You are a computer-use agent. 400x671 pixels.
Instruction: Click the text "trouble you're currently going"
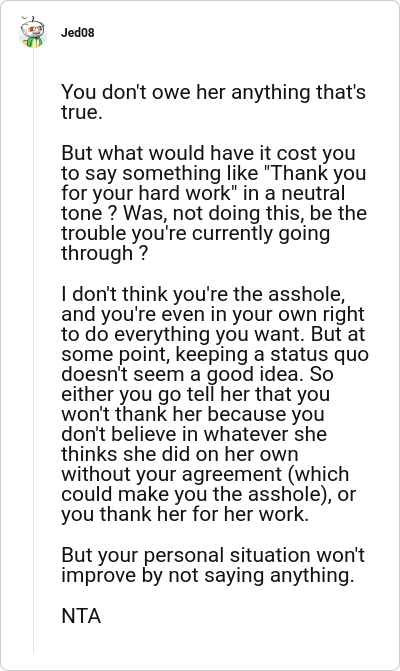tap(196, 233)
